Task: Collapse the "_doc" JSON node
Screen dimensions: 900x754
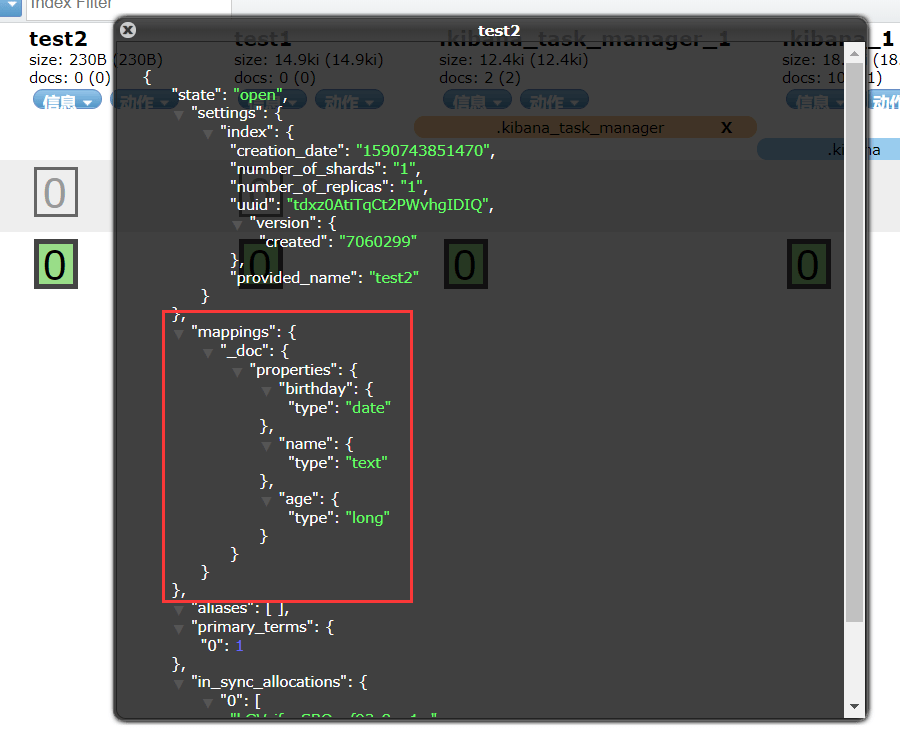Action: [x=208, y=353]
